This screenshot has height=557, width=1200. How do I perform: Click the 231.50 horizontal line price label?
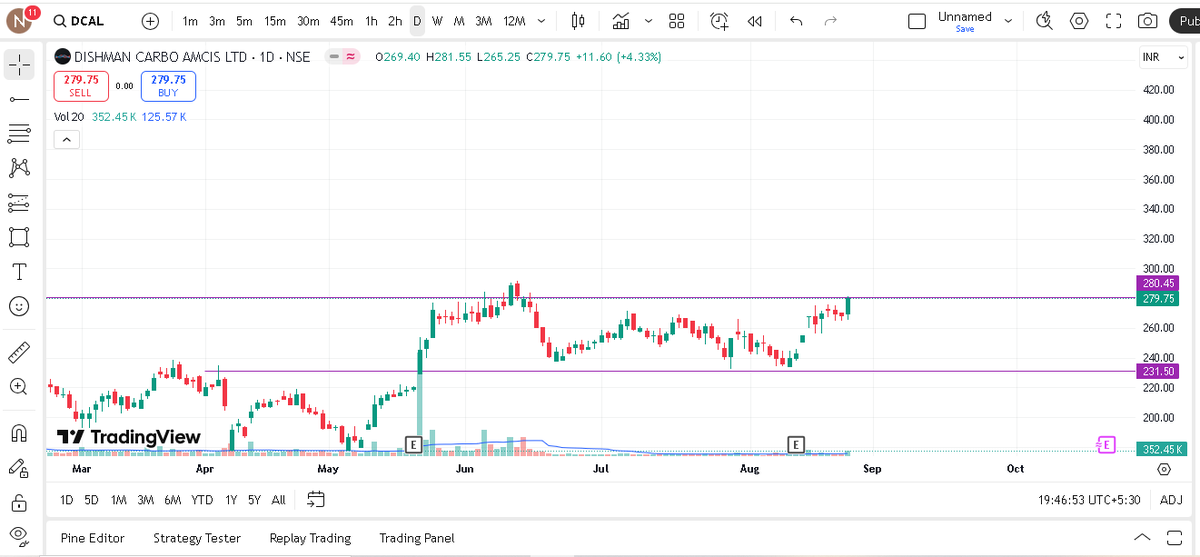click(1158, 371)
